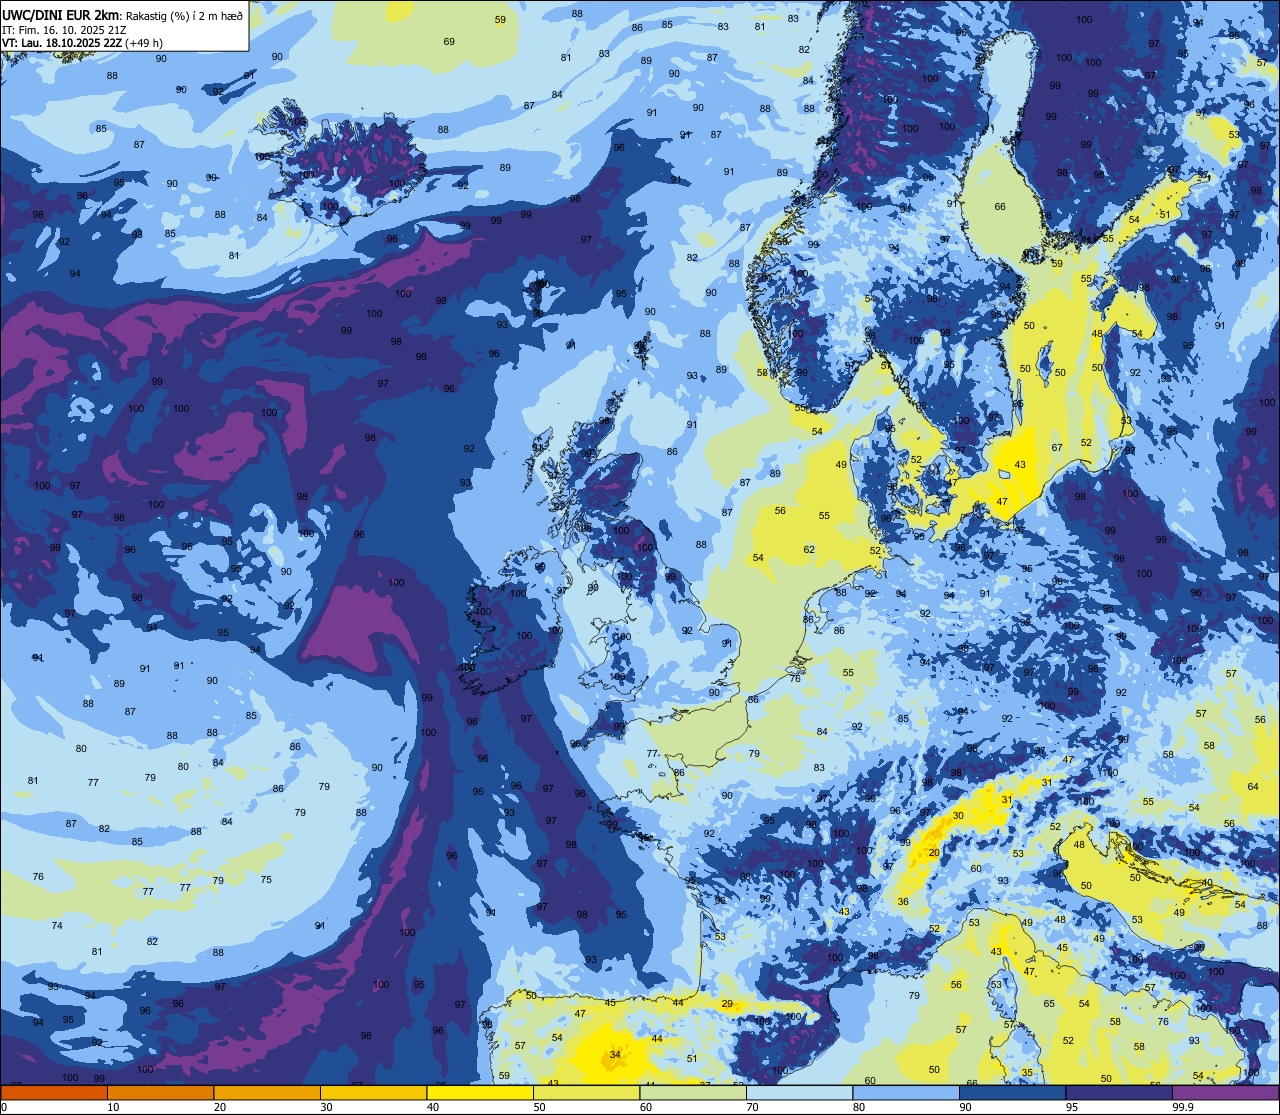
Task: Click the legend tick label 50
Action: [x=539, y=1107]
